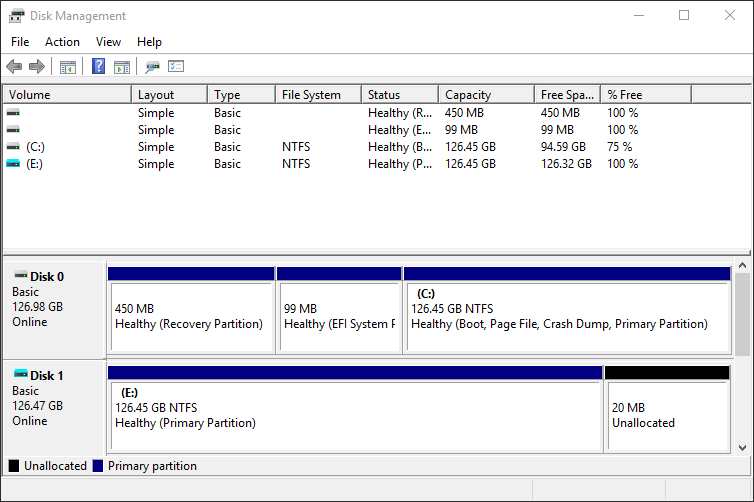Viewport: 754px width, 502px height.
Task: Sort by the File System column header
Action: click(311, 95)
